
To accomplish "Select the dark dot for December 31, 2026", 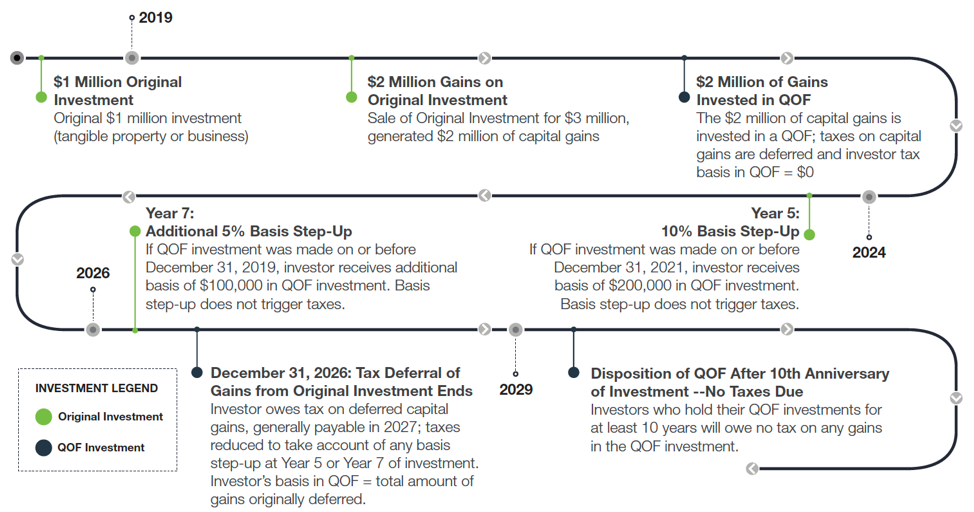I will pyautogui.click(x=198, y=372).
